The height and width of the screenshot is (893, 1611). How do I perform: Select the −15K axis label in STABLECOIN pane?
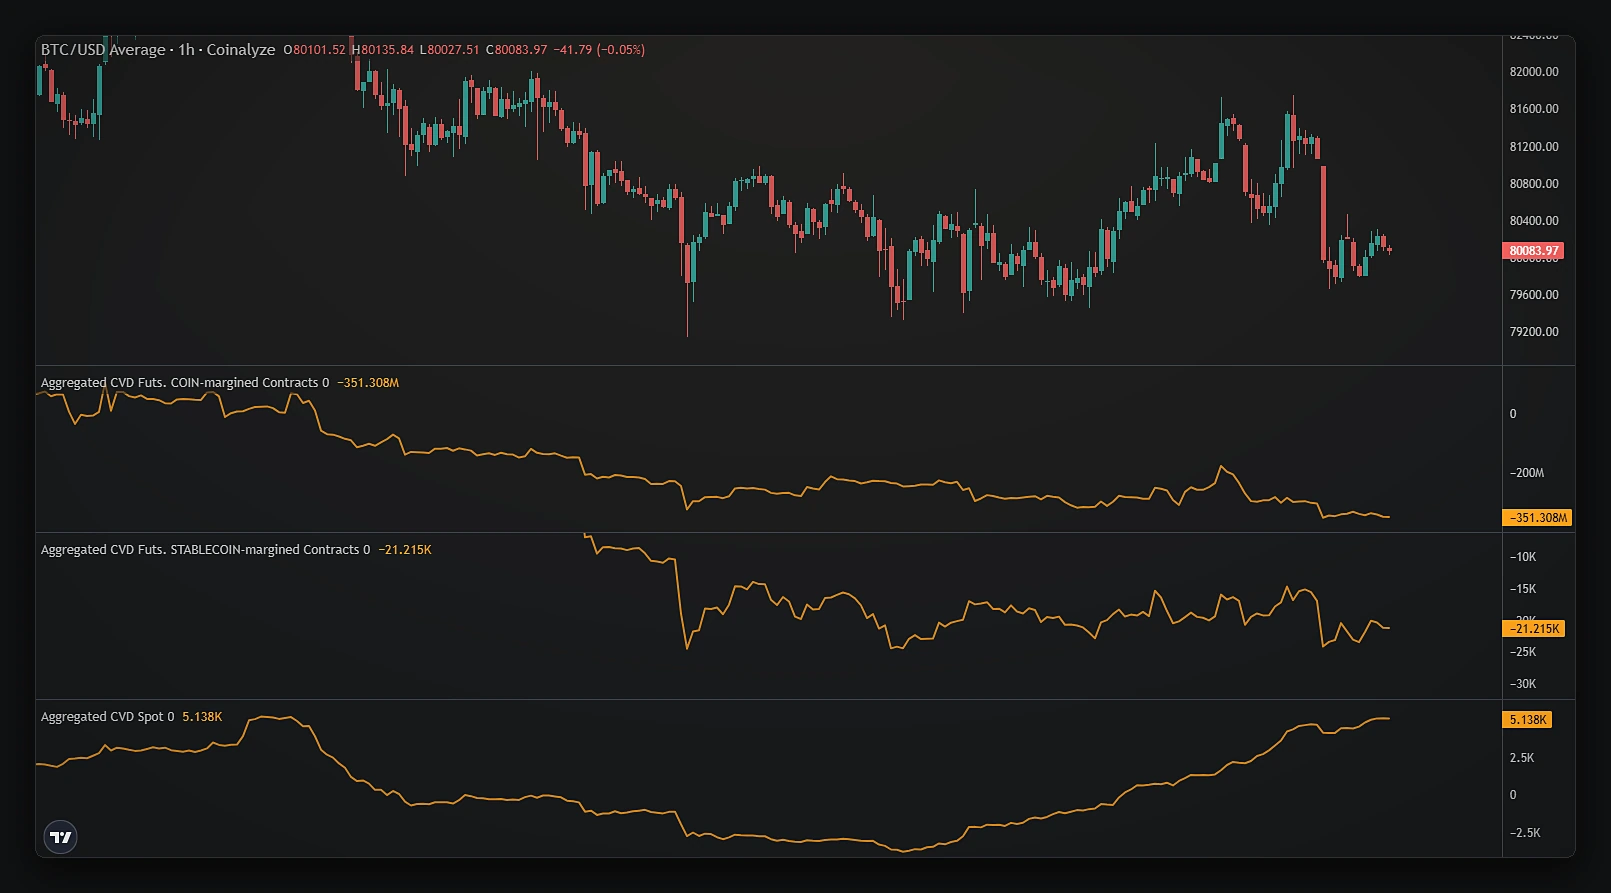pyautogui.click(x=1523, y=589)
